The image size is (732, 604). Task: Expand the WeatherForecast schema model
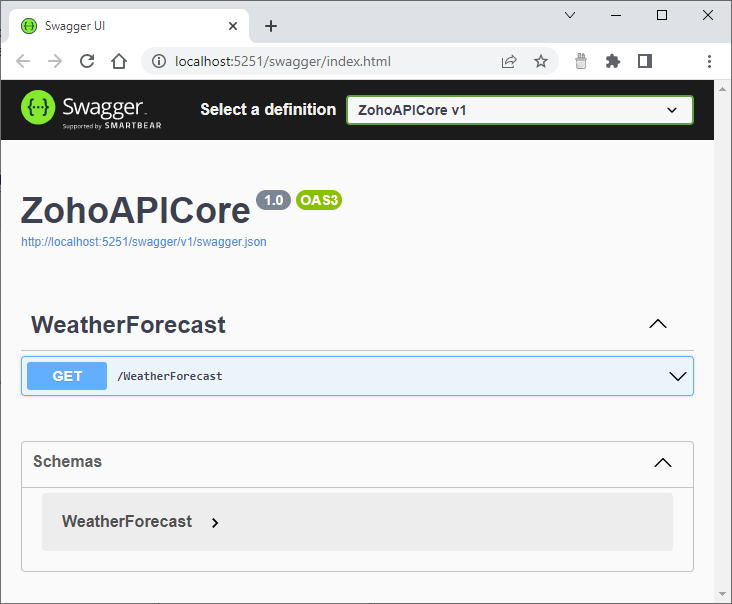[x=215, y=523]
